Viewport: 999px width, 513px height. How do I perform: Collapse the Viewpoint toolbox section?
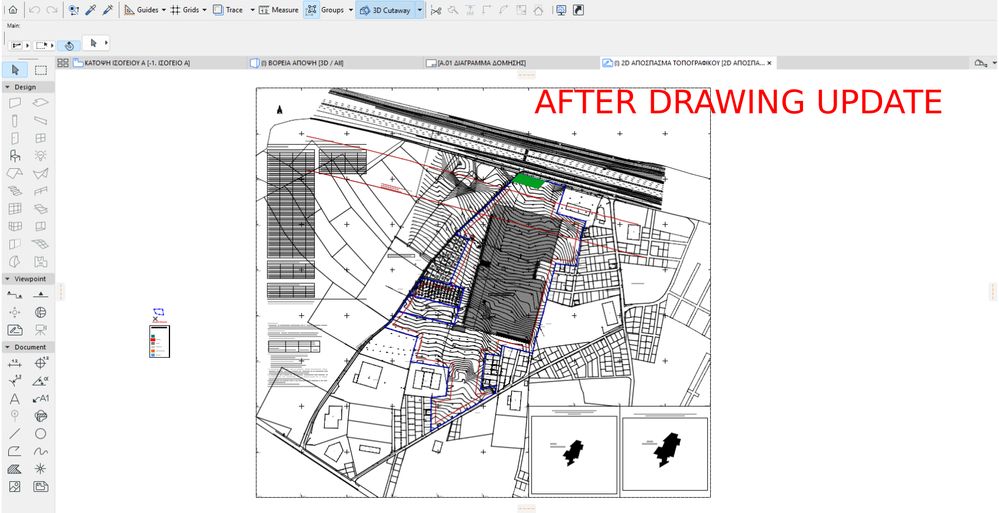point(7,279)
